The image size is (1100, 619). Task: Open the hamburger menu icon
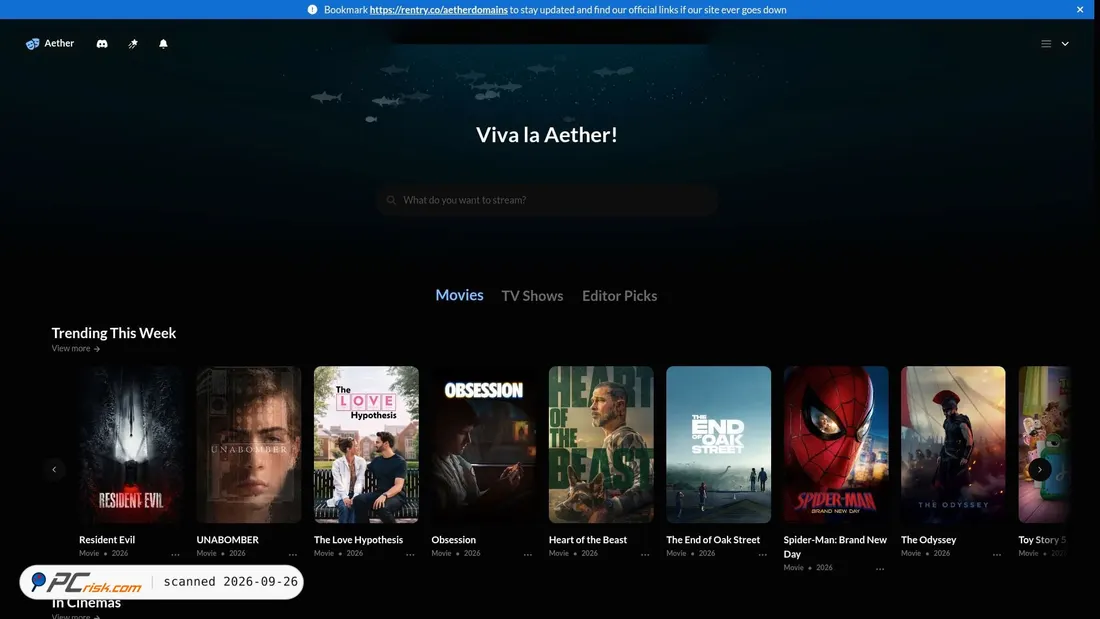point(1046,44)
